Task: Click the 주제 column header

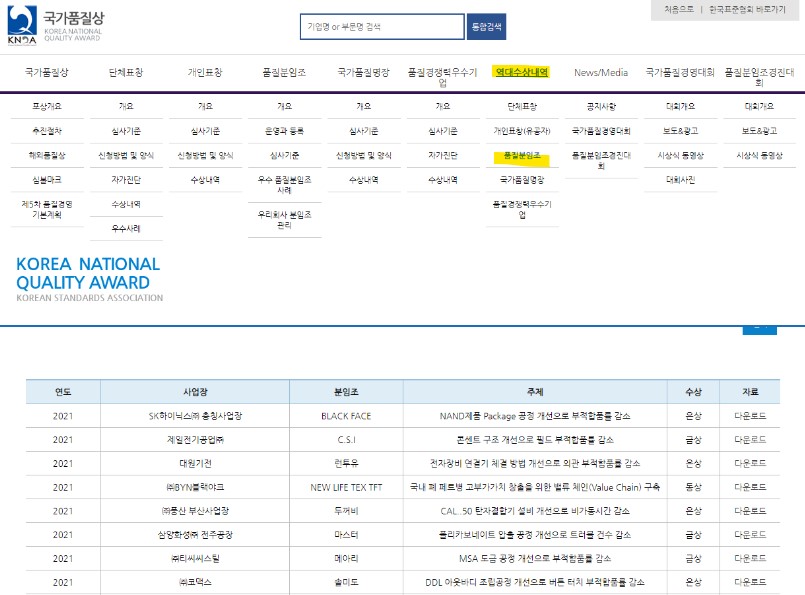Action: pyautogui.click(x=535, y=392)
